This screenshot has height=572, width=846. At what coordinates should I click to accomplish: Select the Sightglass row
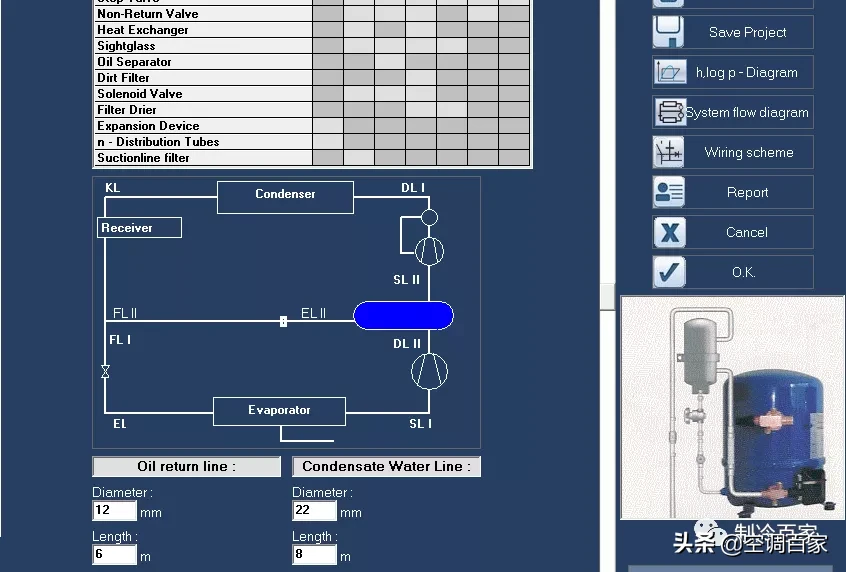coord(312,45)
